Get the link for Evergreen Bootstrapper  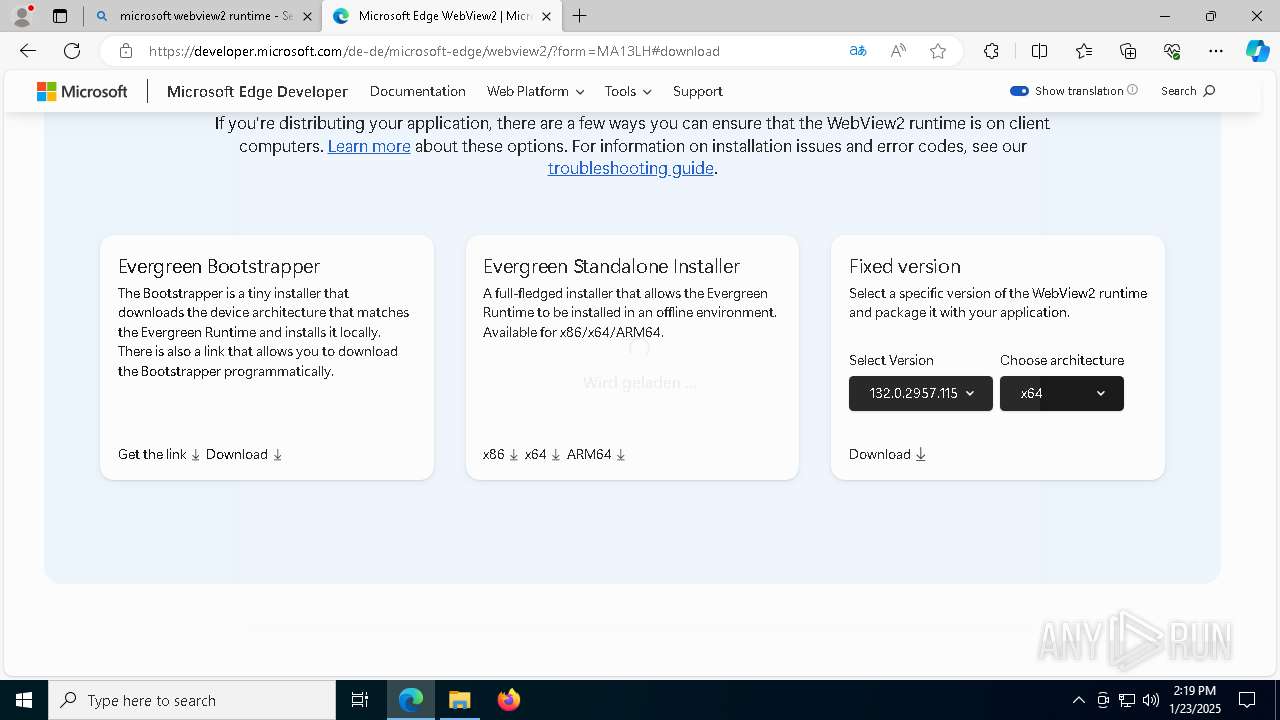coord(159,454)
